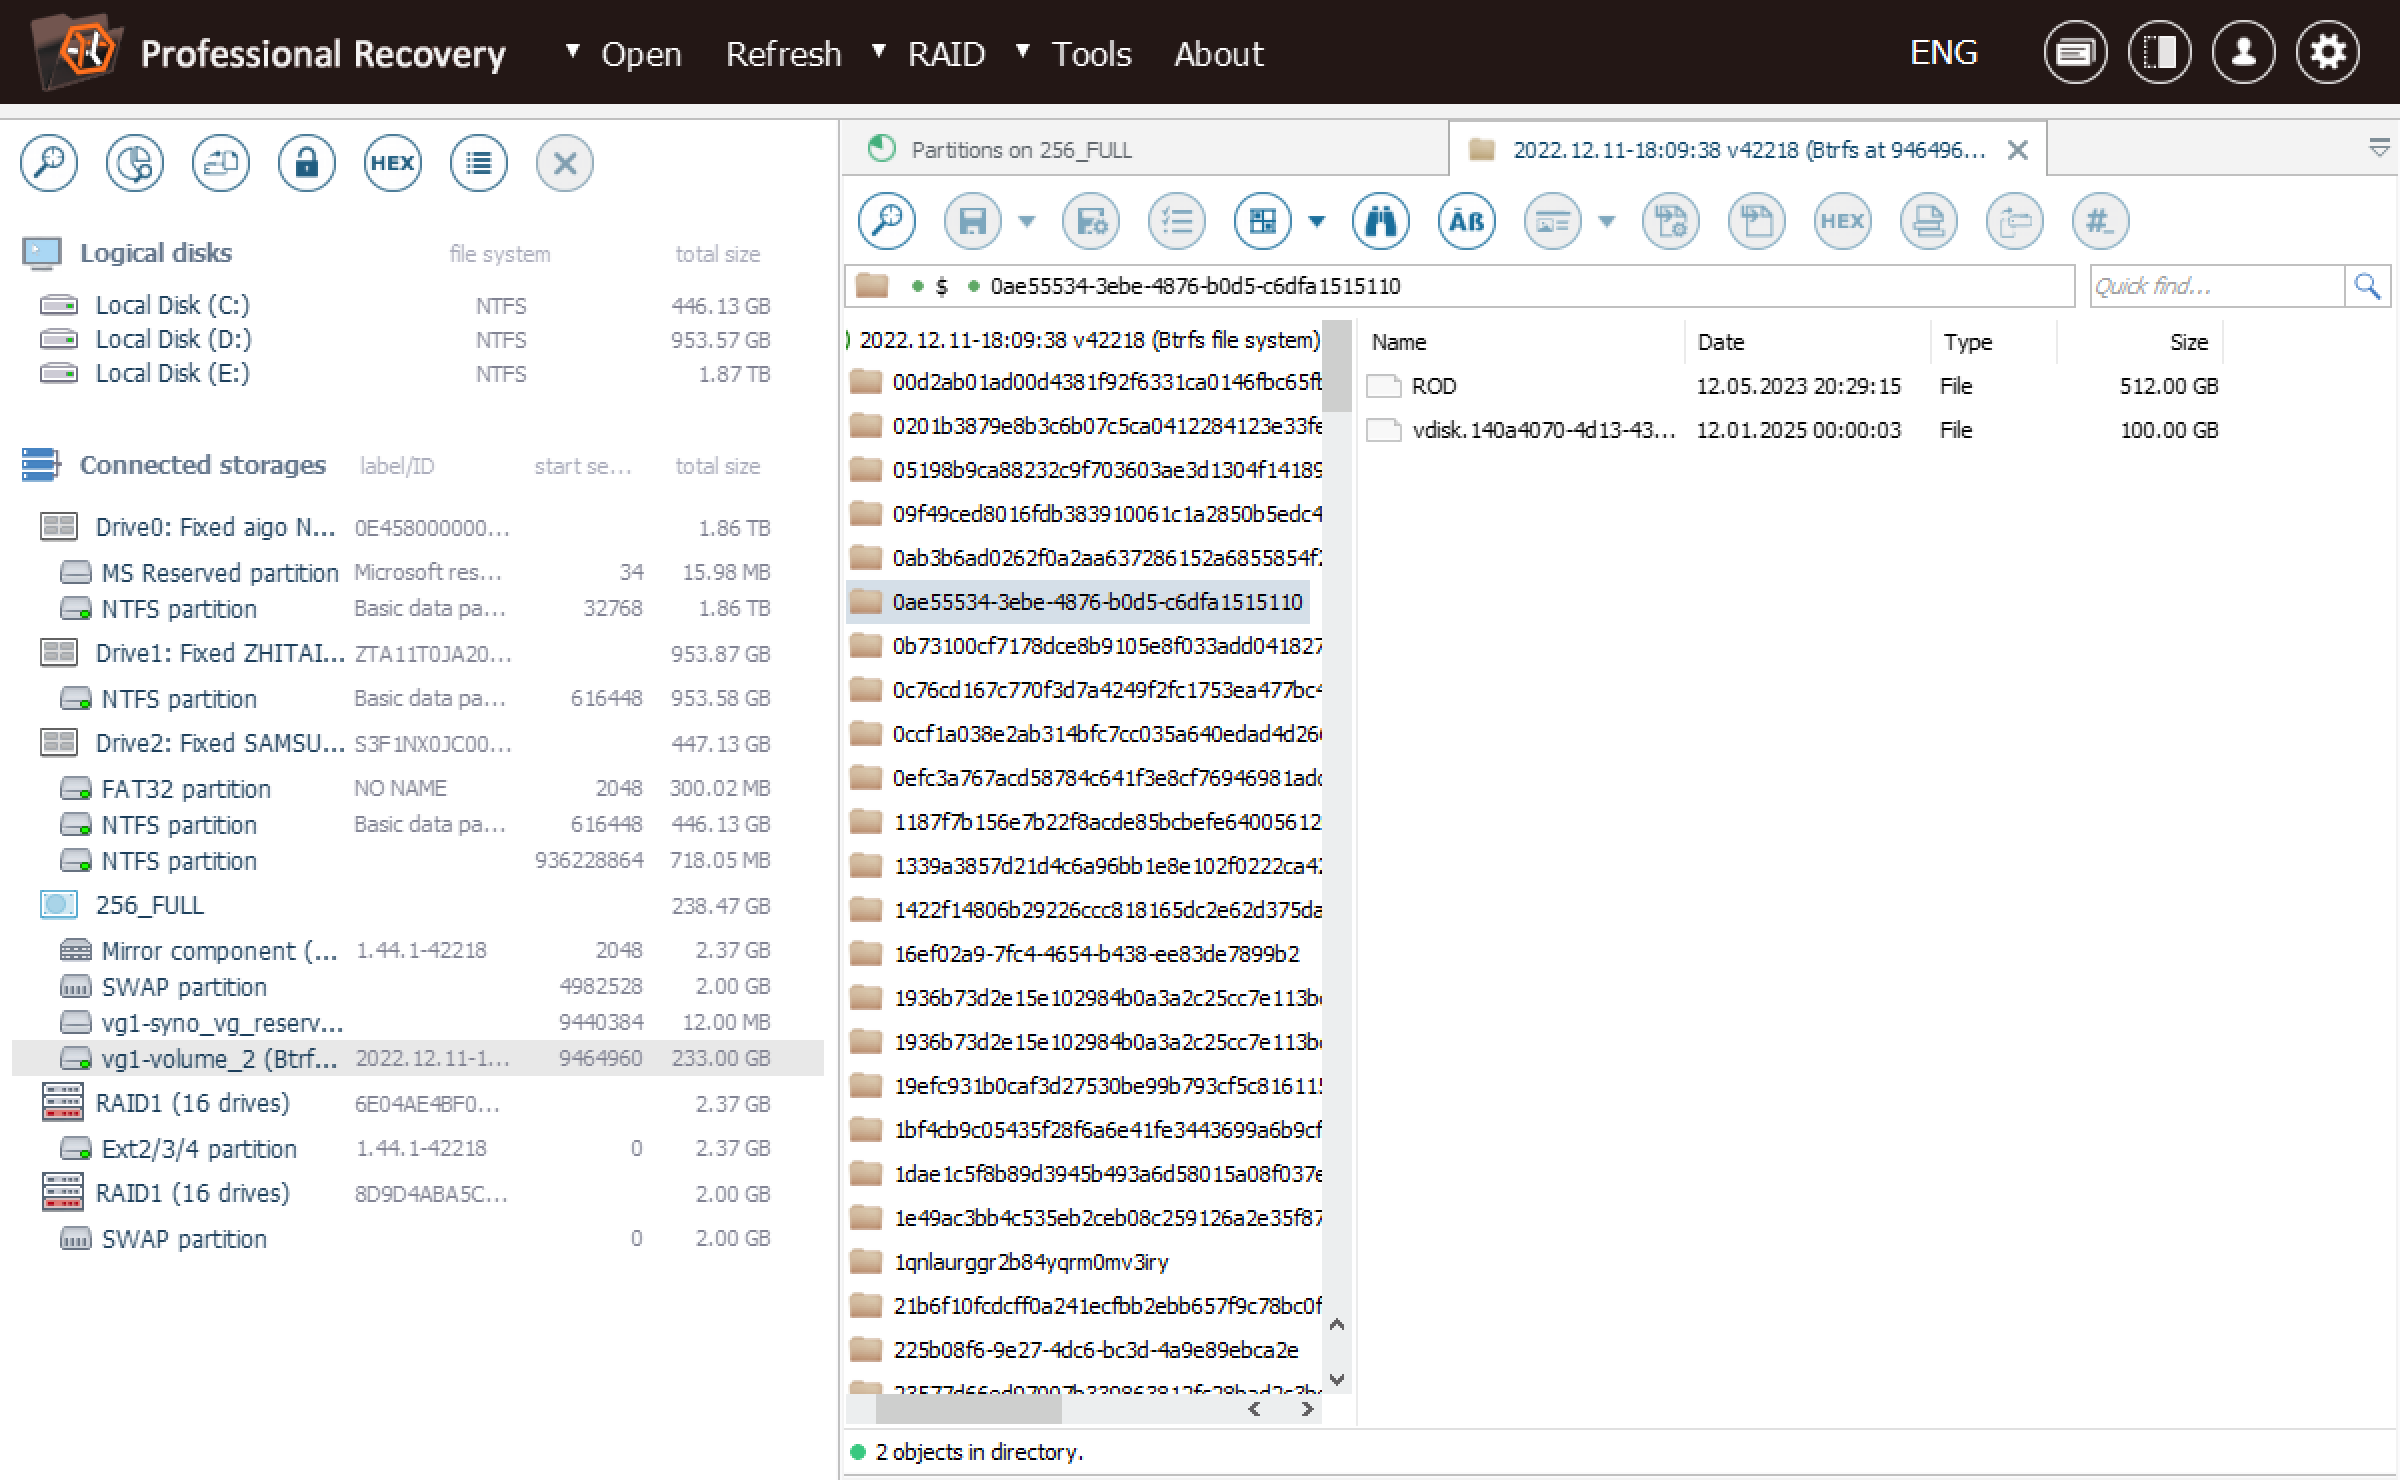Viewport: 2400px width, 1480px height.
Task: Click the open disk image icon in left toolbar
Action: coord(221,163)
